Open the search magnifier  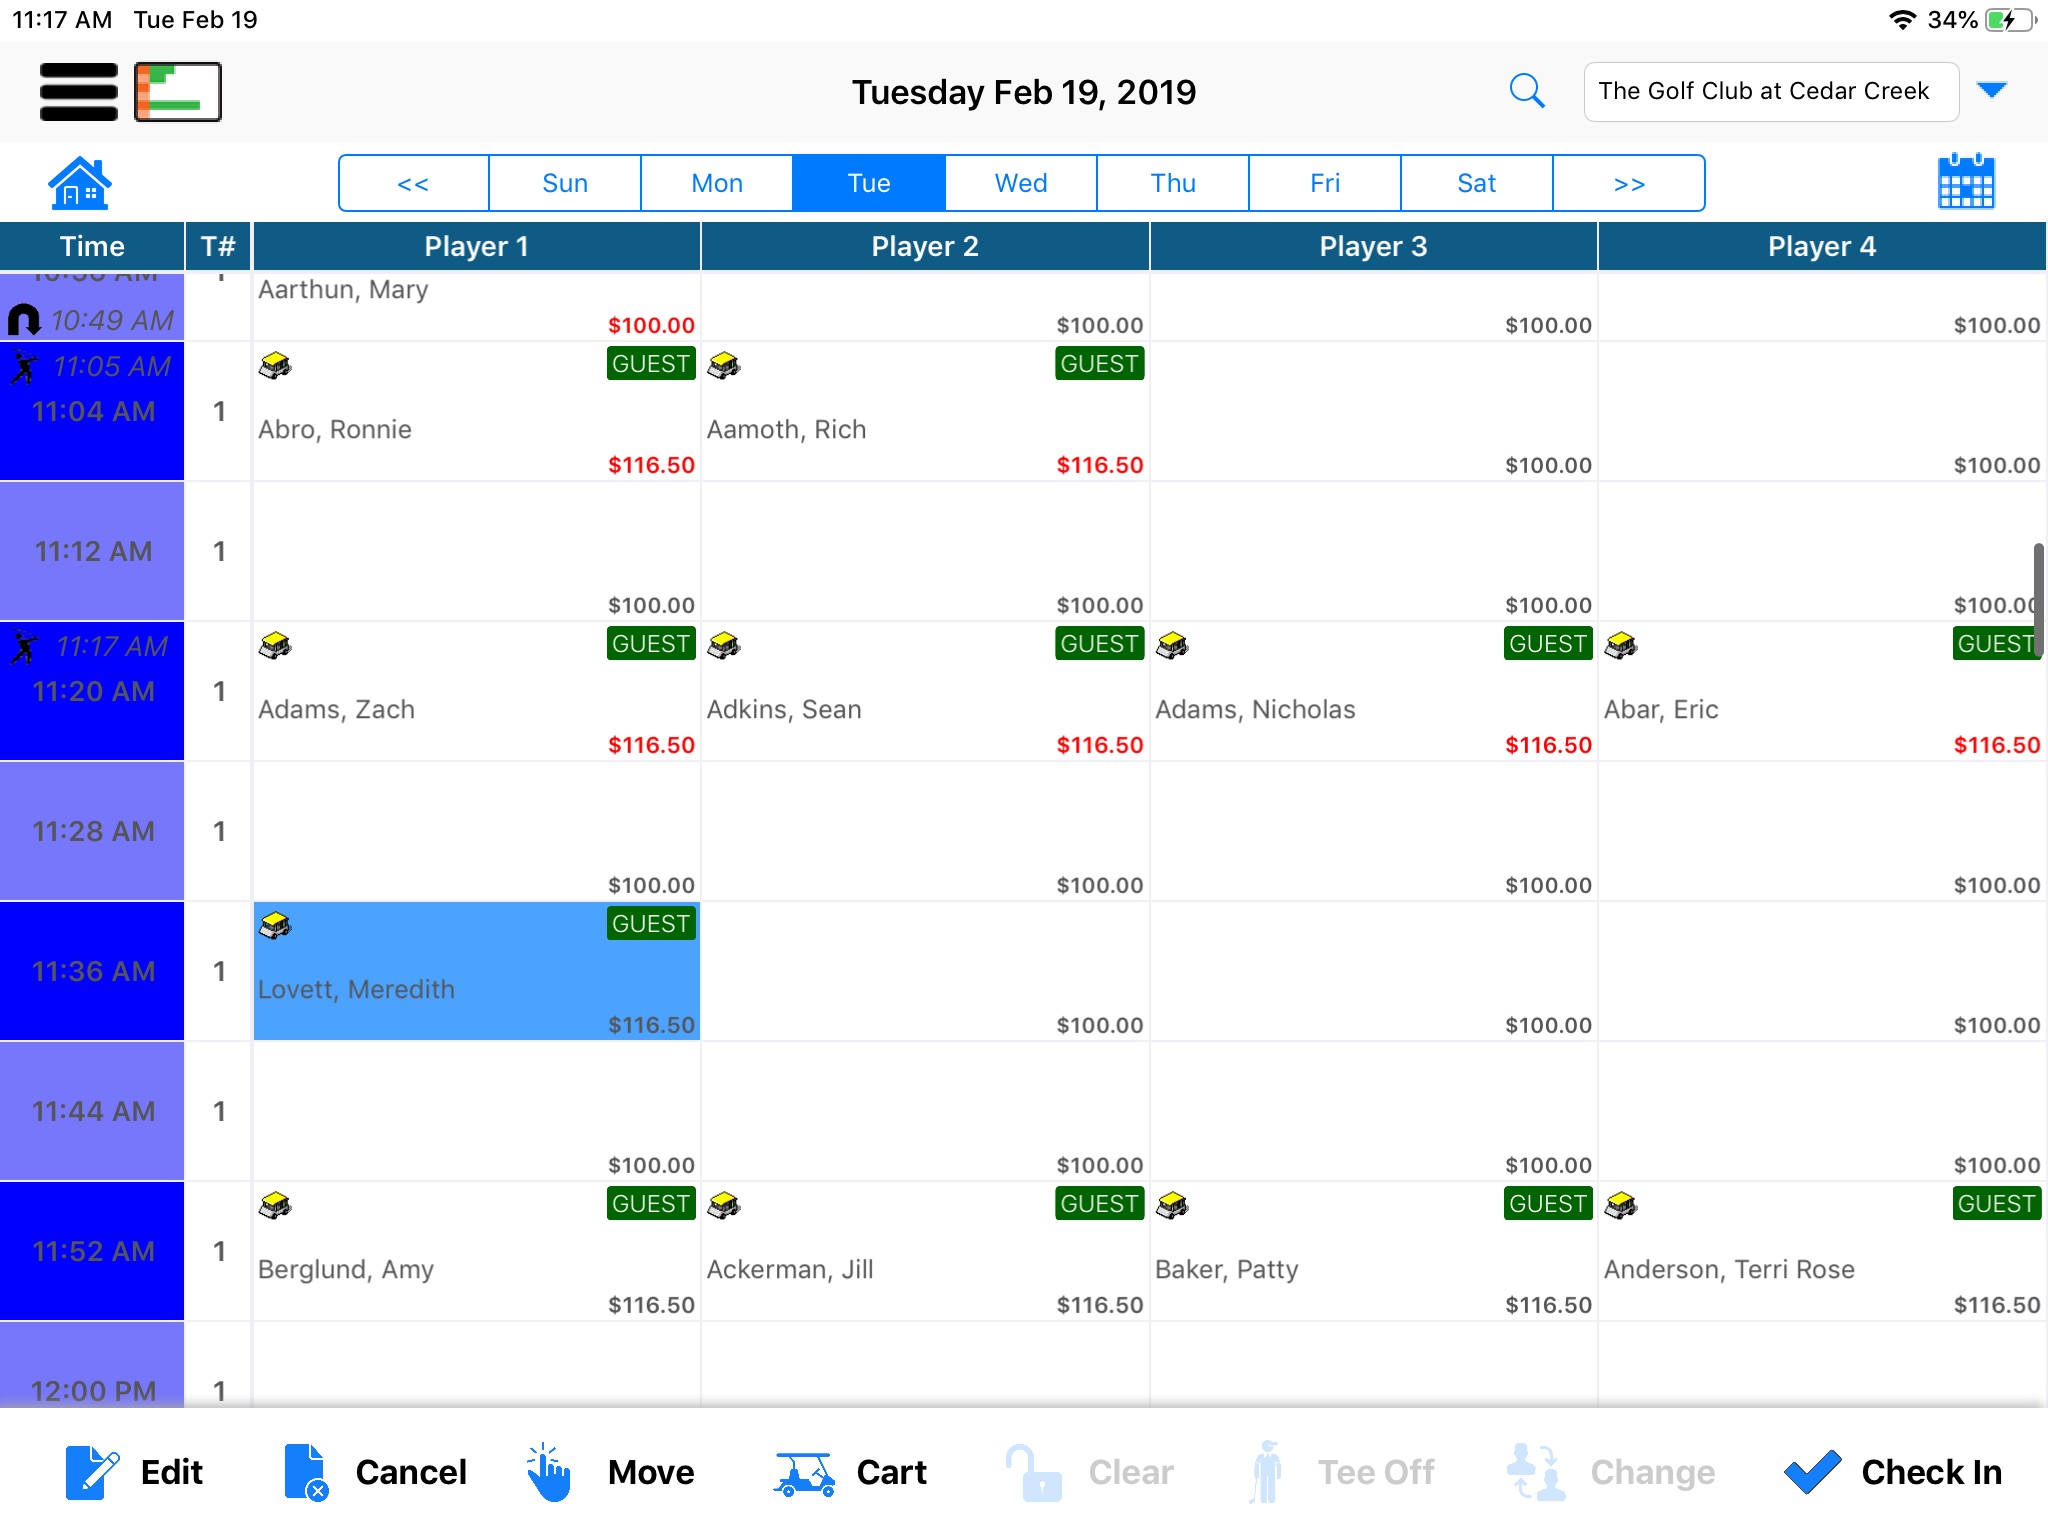point(1526,91)
